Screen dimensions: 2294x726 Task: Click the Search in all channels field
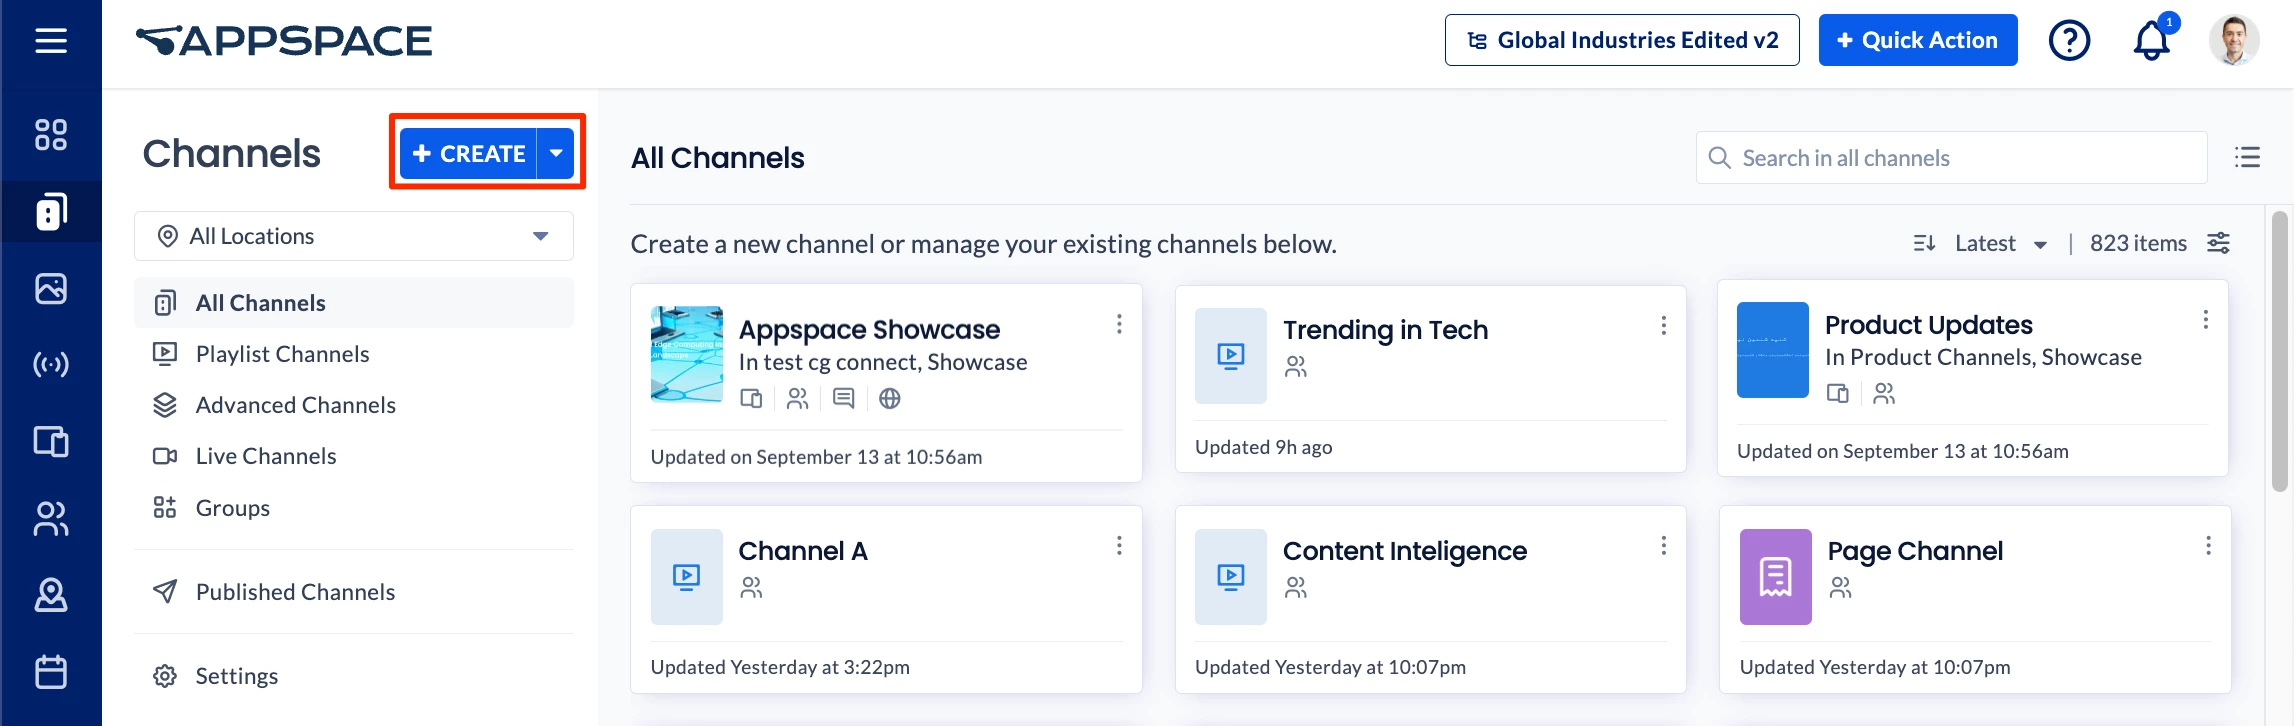click(x=1951, y=158)
